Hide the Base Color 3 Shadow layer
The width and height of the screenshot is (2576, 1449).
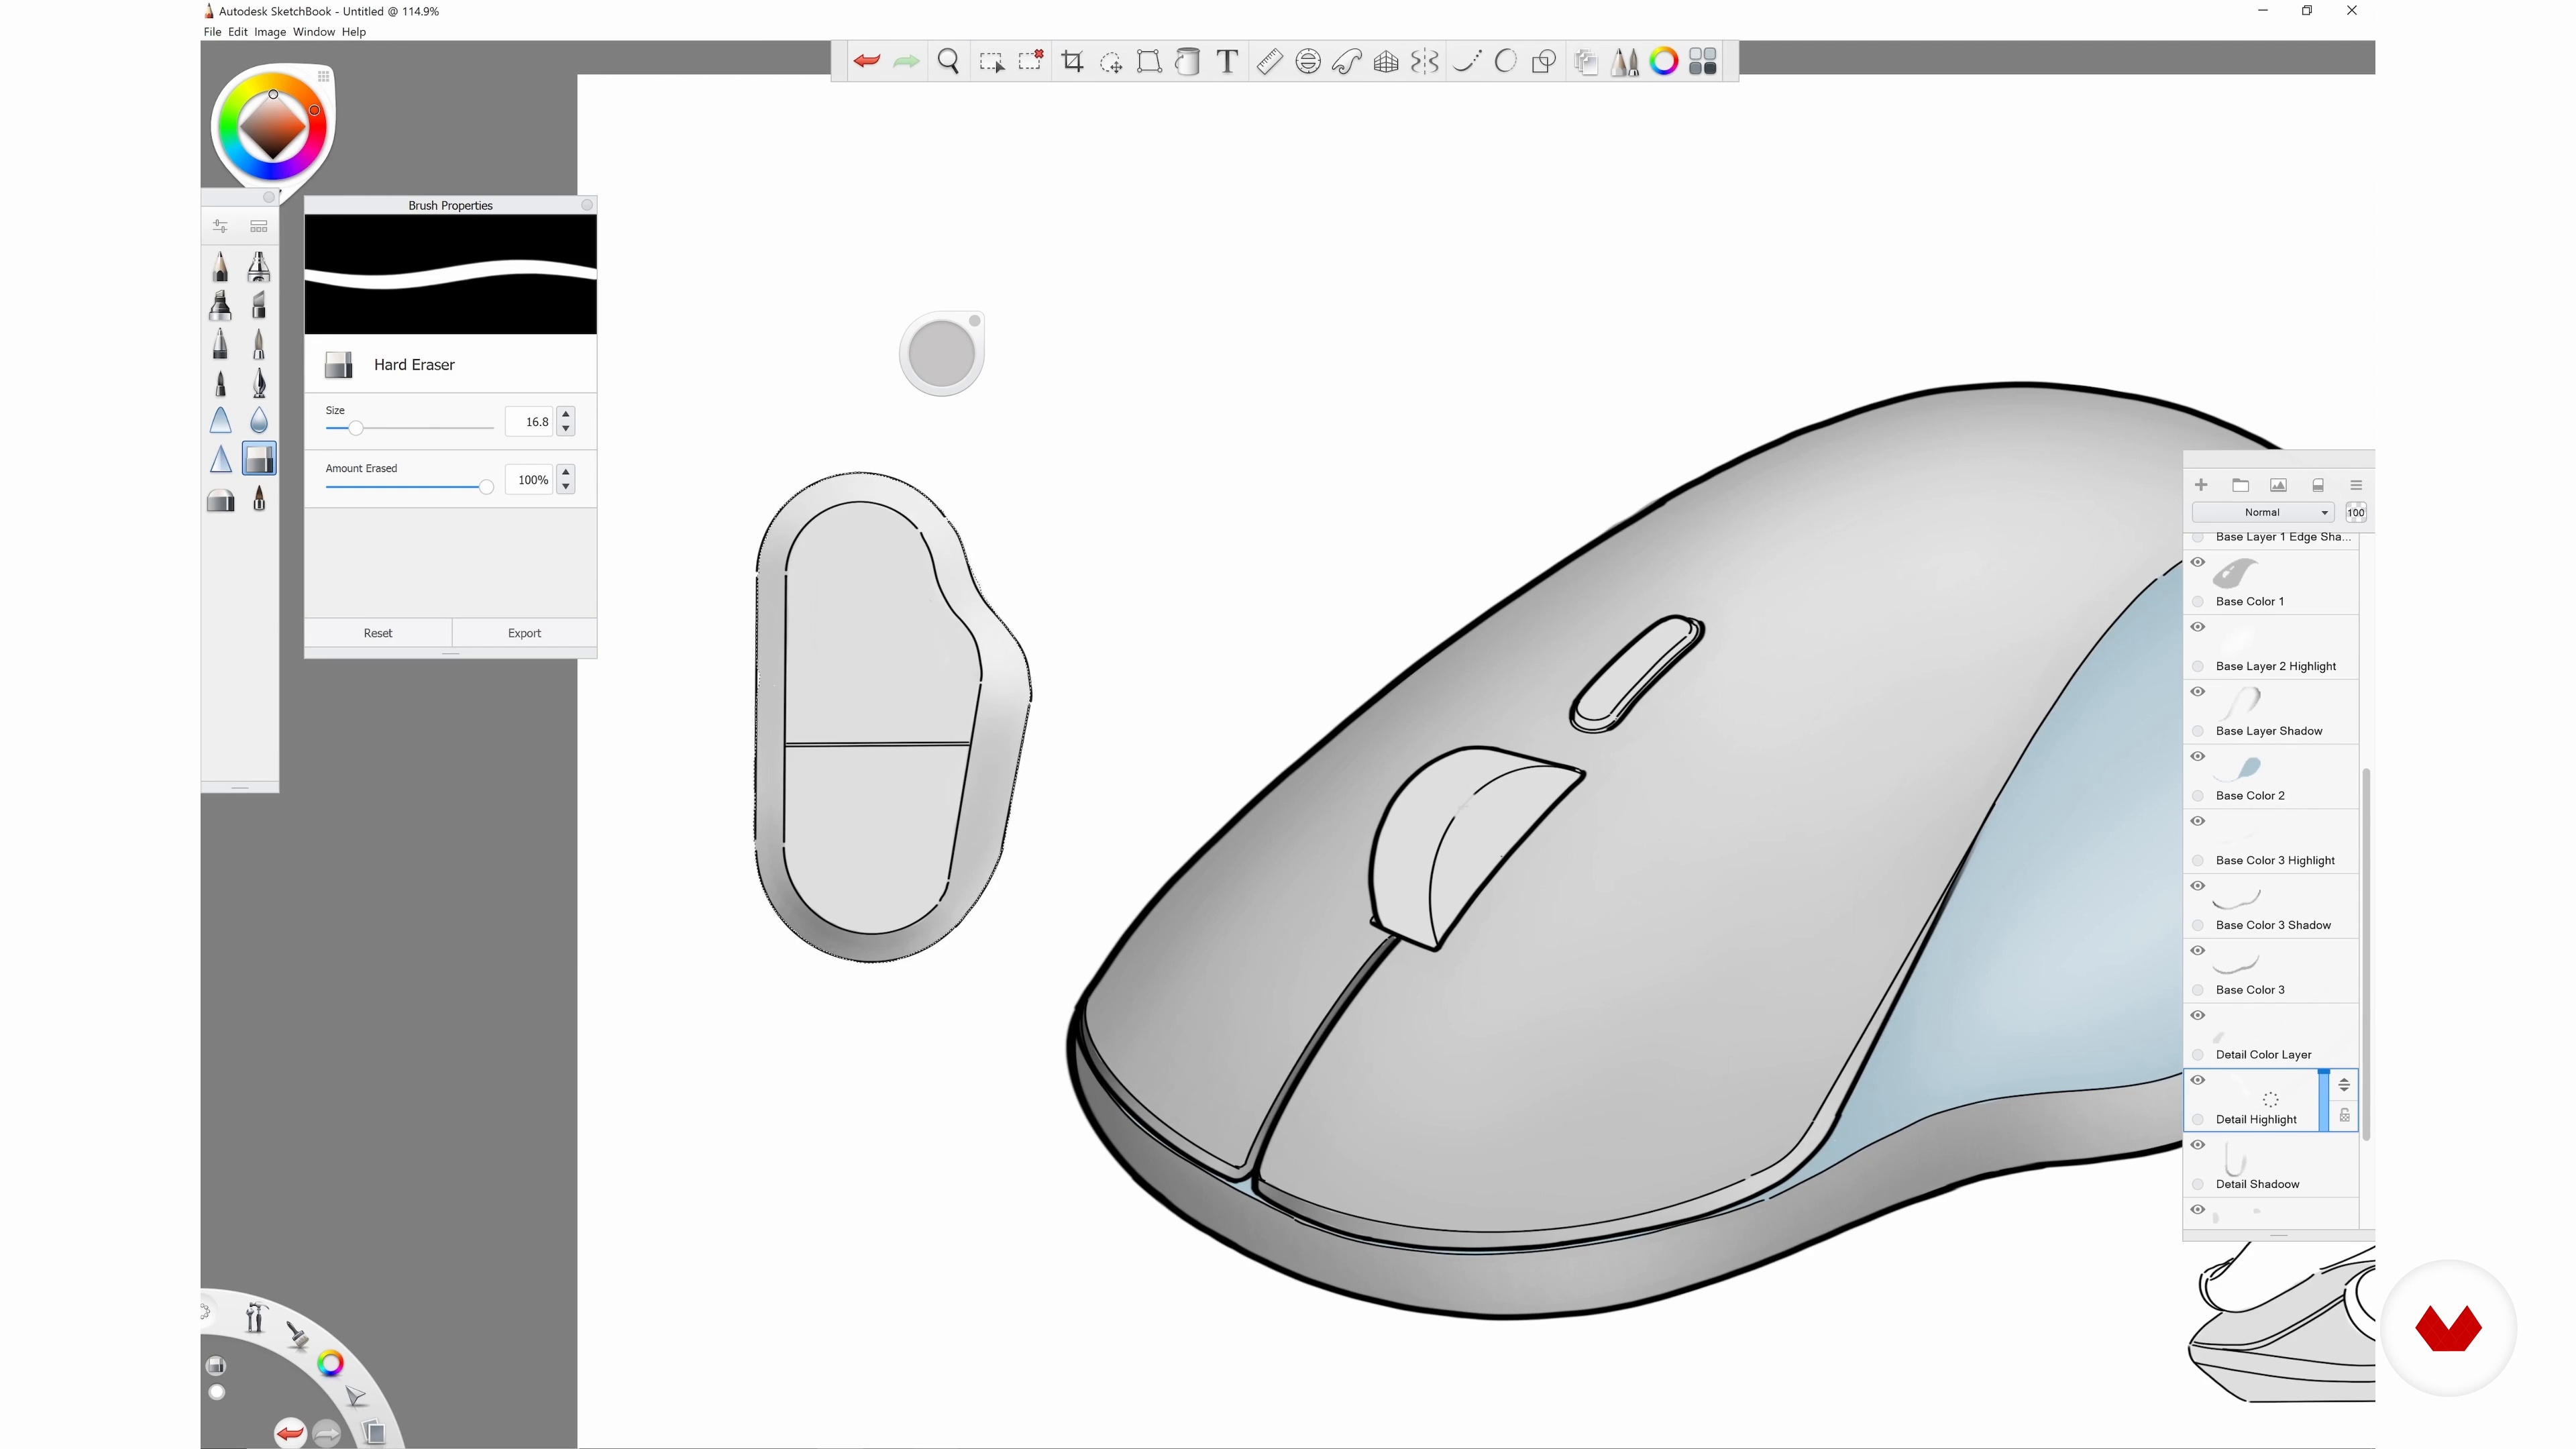[2198, 886]
